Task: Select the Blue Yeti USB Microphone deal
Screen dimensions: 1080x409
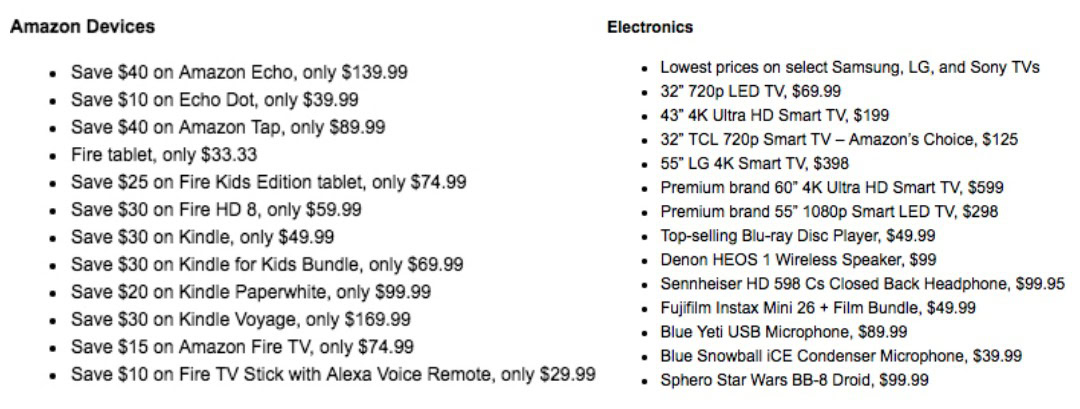Action: pos(784,332)
